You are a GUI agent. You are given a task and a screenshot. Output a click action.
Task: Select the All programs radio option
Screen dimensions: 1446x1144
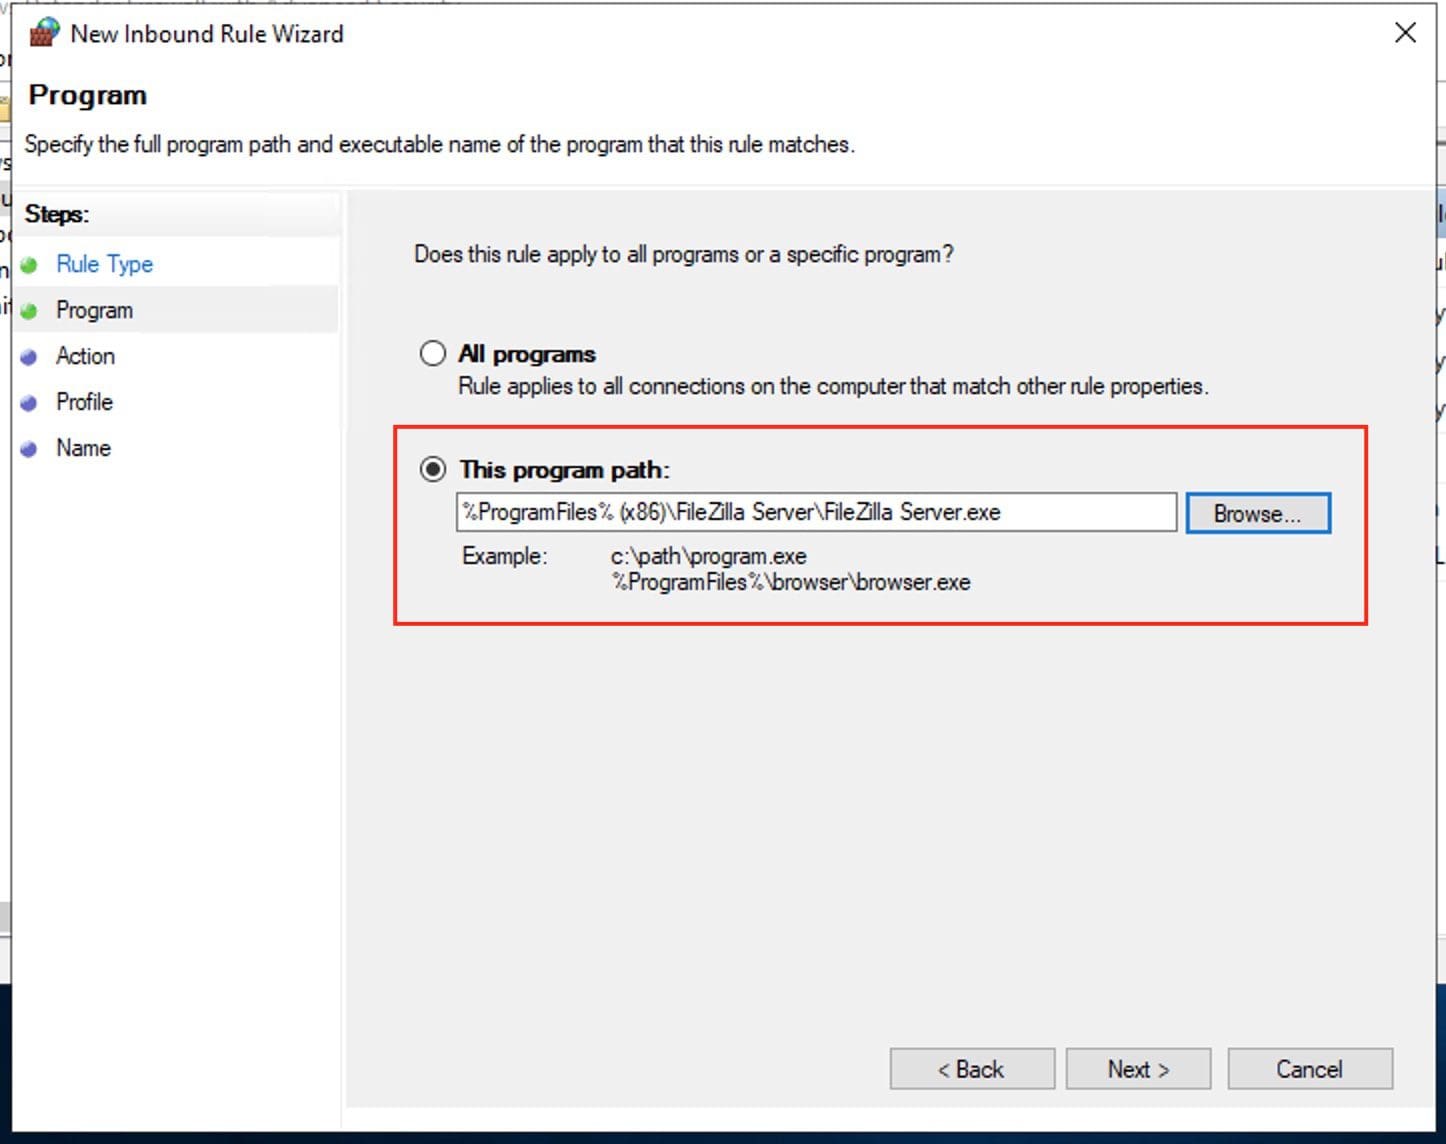(x=433, y=353)
